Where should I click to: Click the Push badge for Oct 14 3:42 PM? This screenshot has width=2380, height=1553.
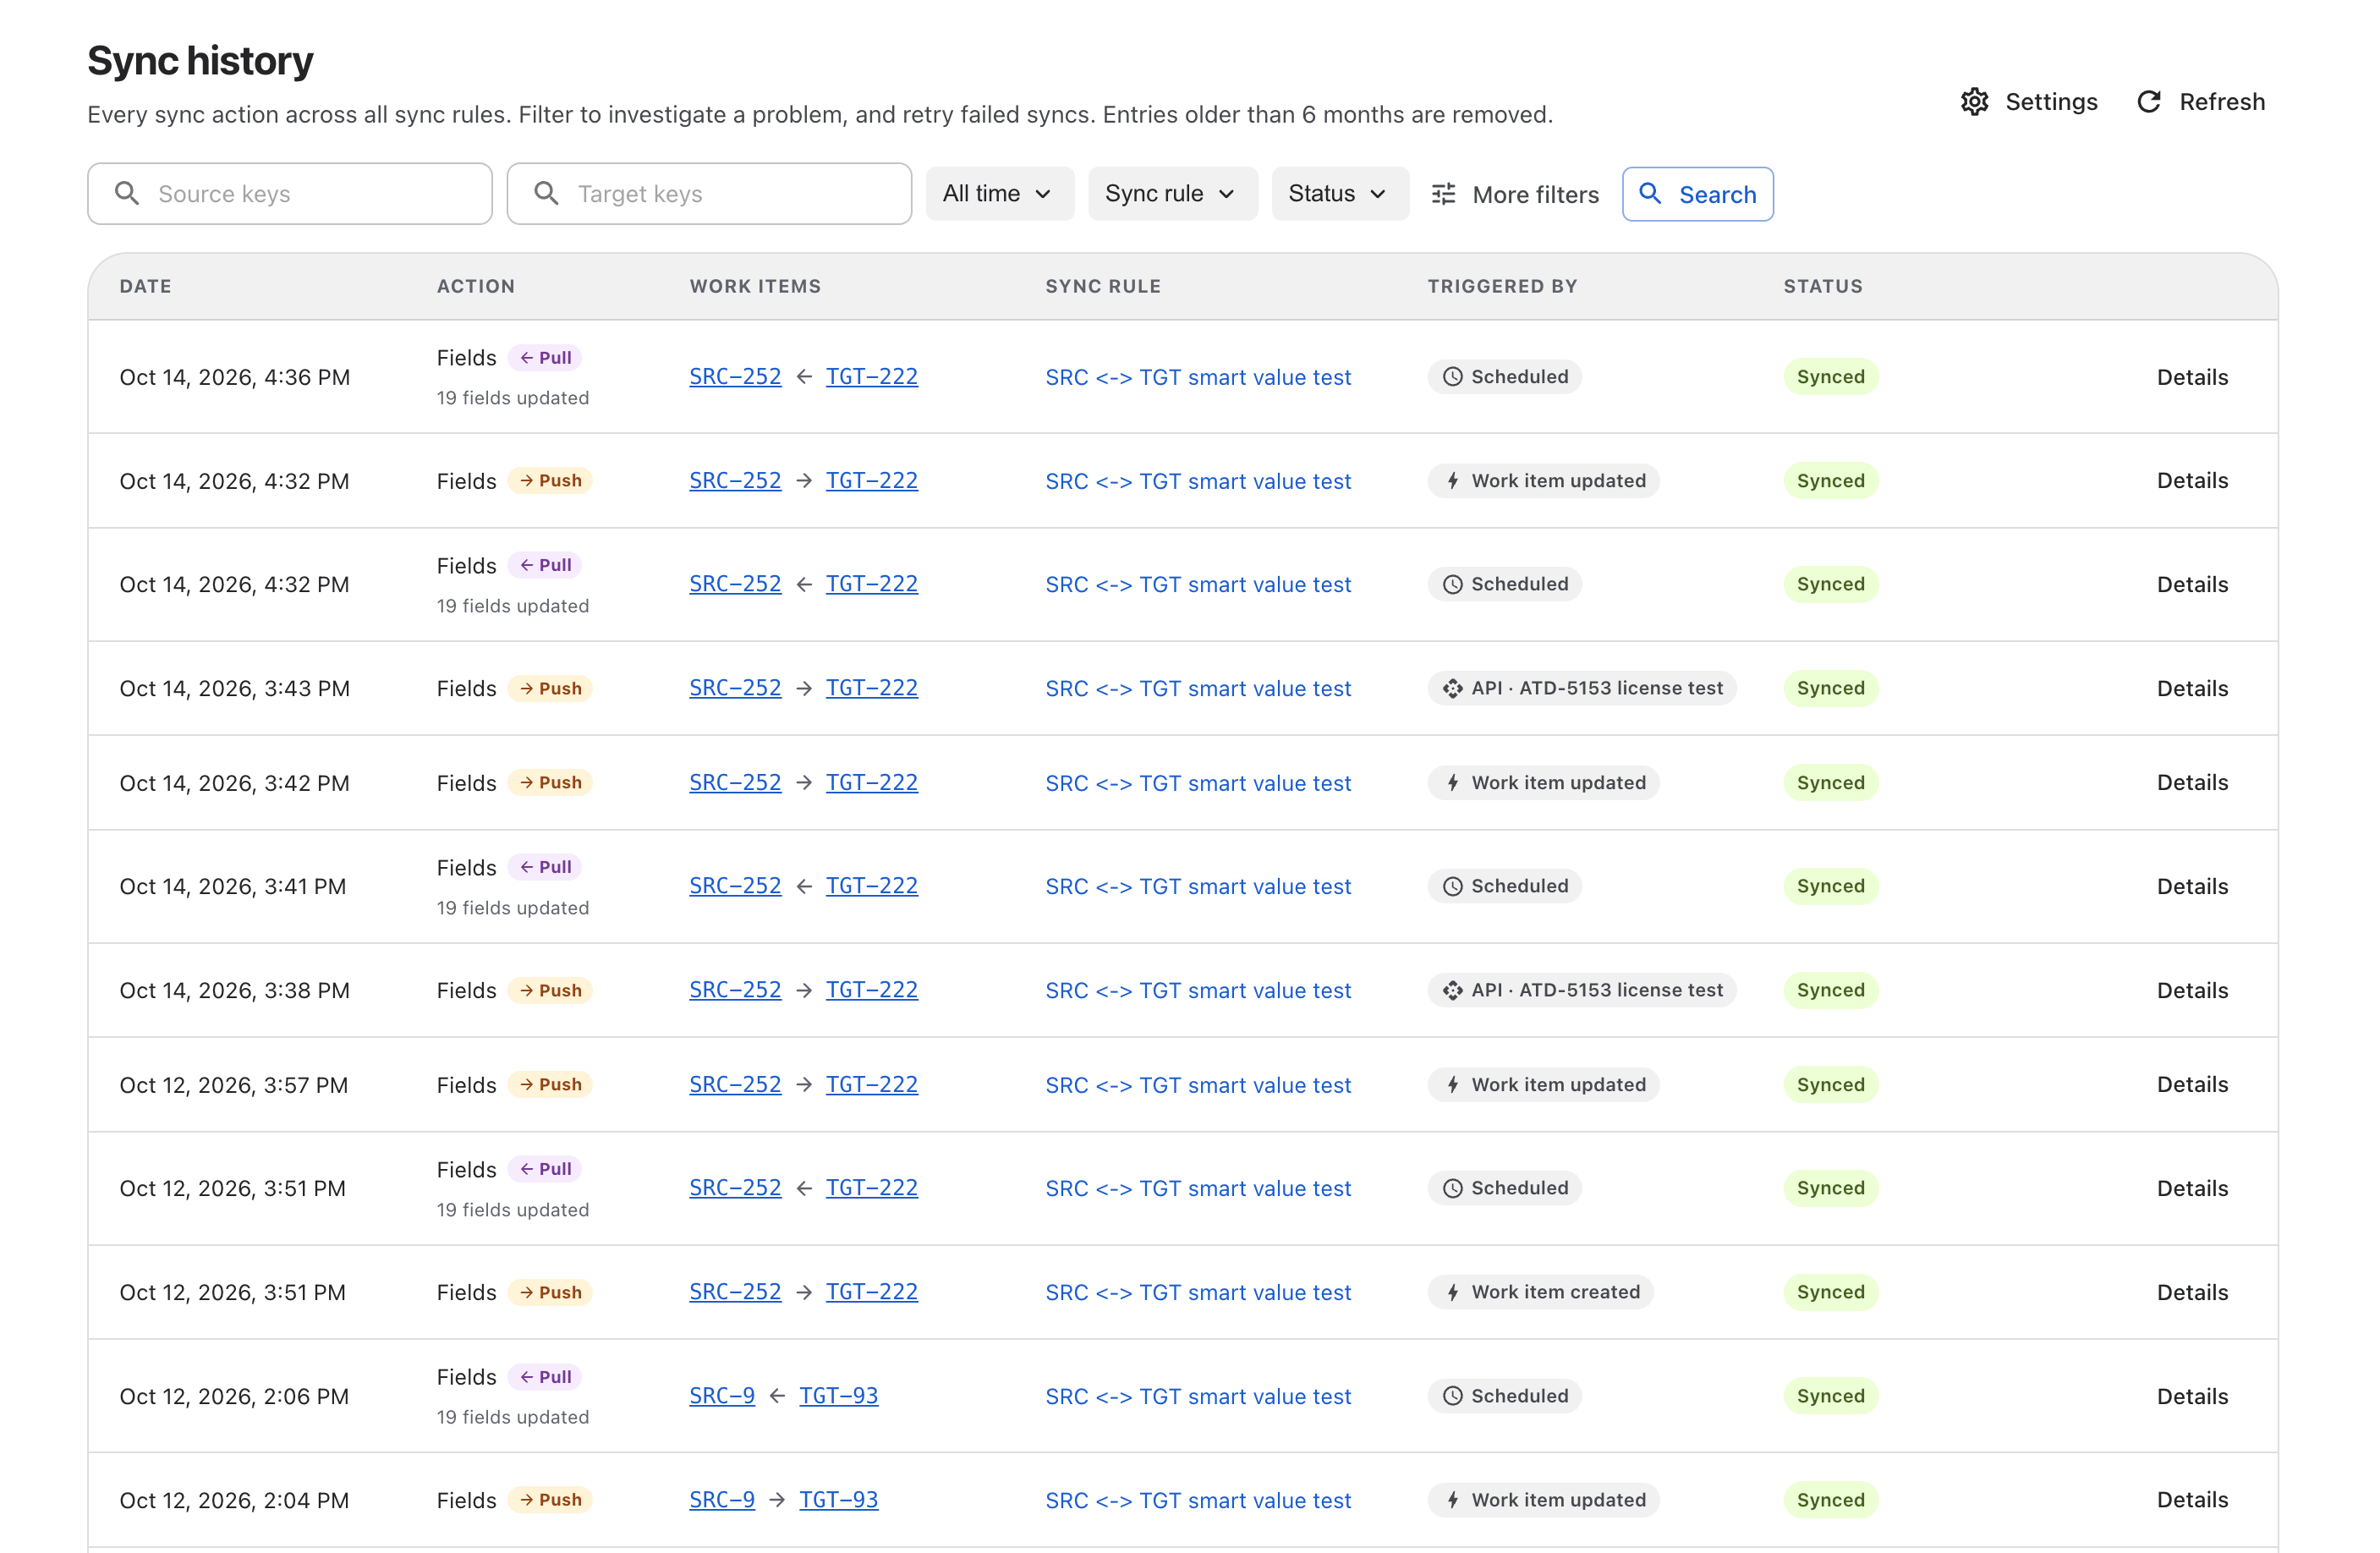click(x=550, y=783)
